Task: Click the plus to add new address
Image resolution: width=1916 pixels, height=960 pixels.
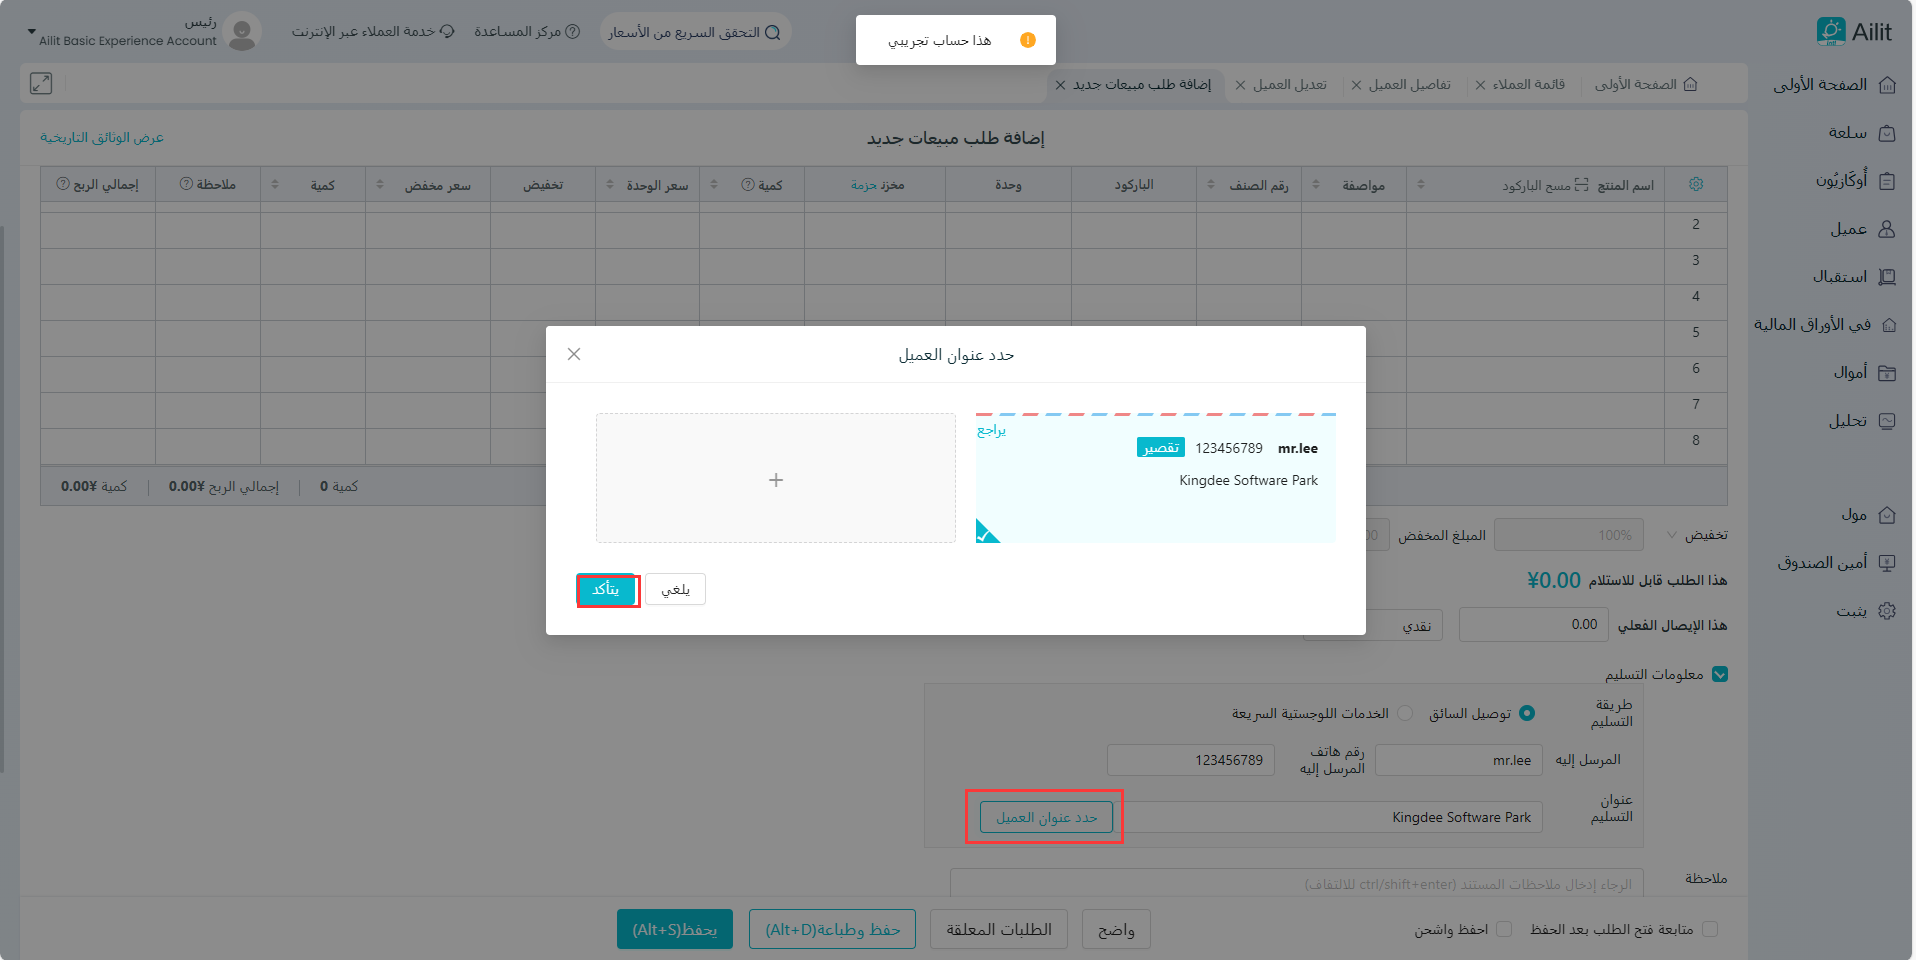Action: click(775, 480)
